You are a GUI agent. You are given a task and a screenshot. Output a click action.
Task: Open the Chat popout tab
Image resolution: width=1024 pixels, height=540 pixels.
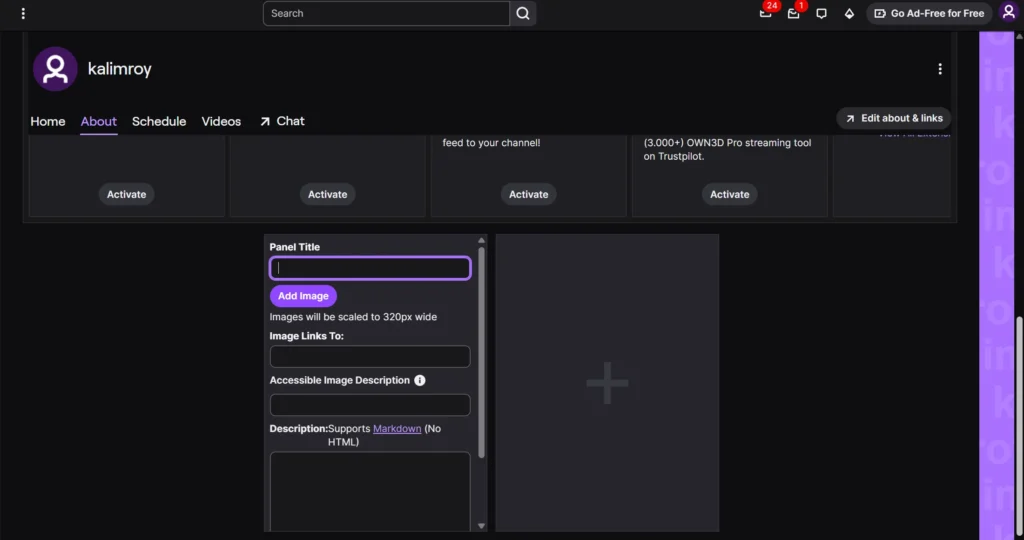[x=282, y=121]
